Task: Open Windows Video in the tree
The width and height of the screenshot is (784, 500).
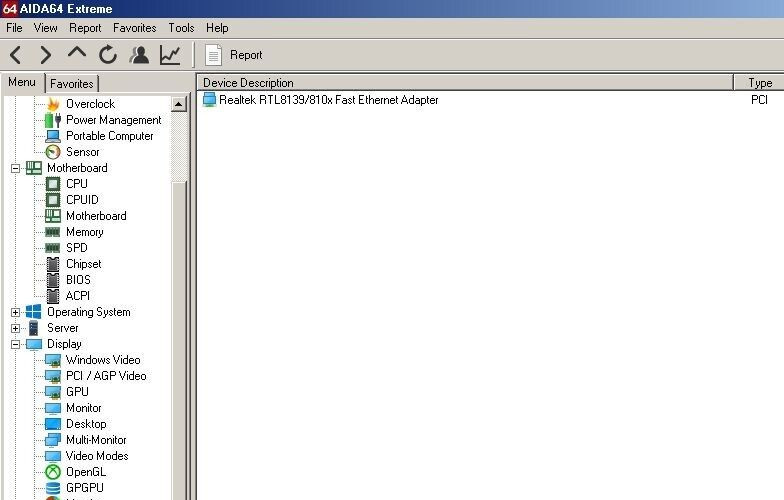Action: tap(103, 360)
